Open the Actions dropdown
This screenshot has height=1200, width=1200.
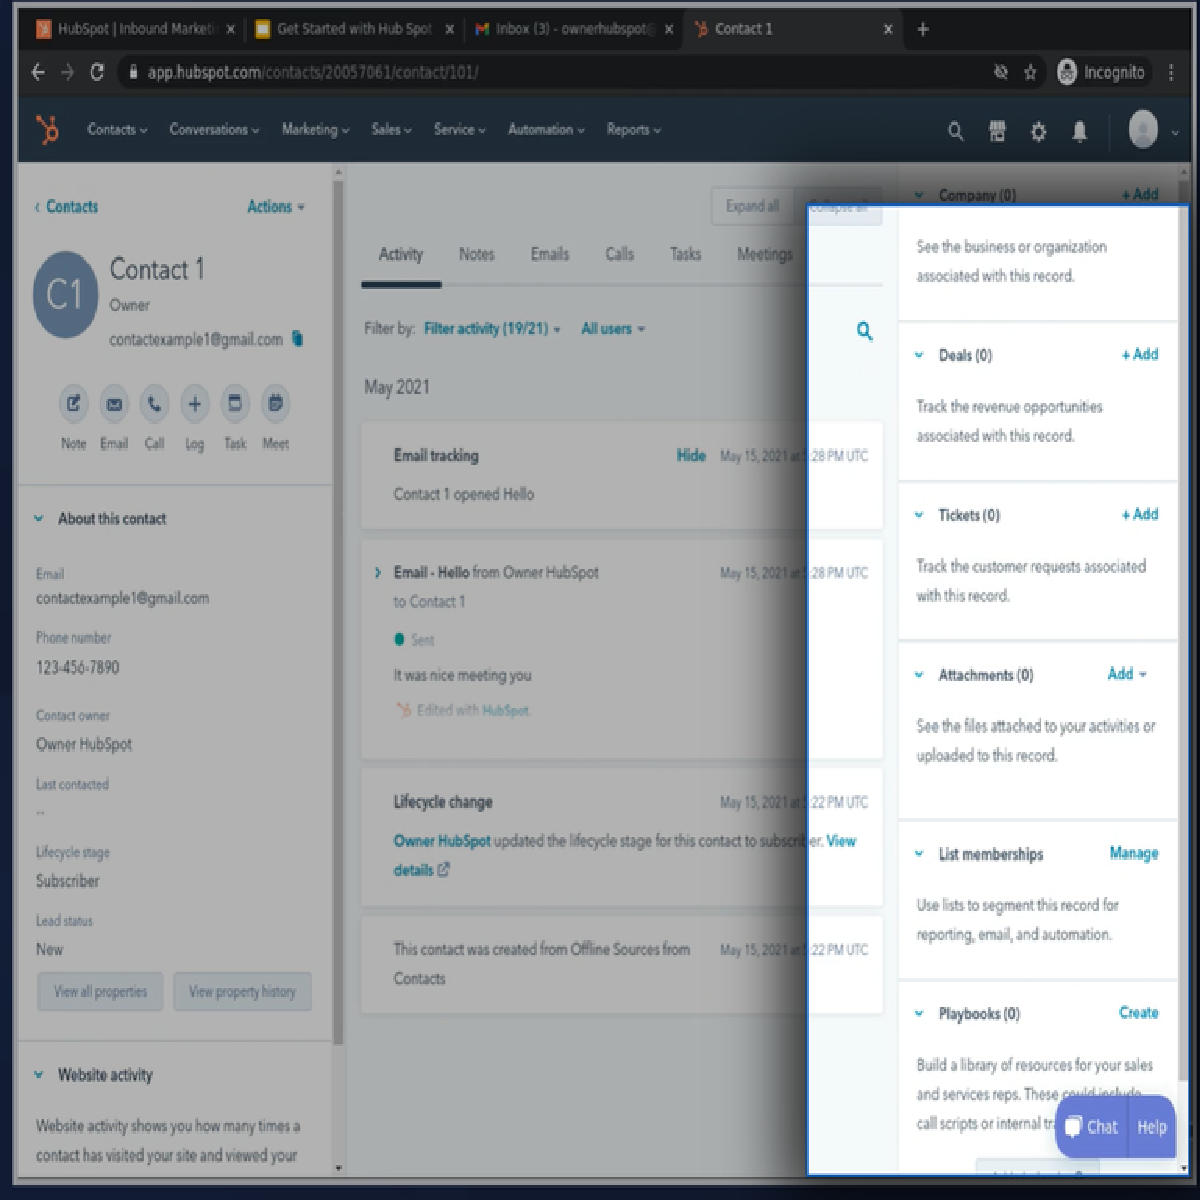click(276, 207)
